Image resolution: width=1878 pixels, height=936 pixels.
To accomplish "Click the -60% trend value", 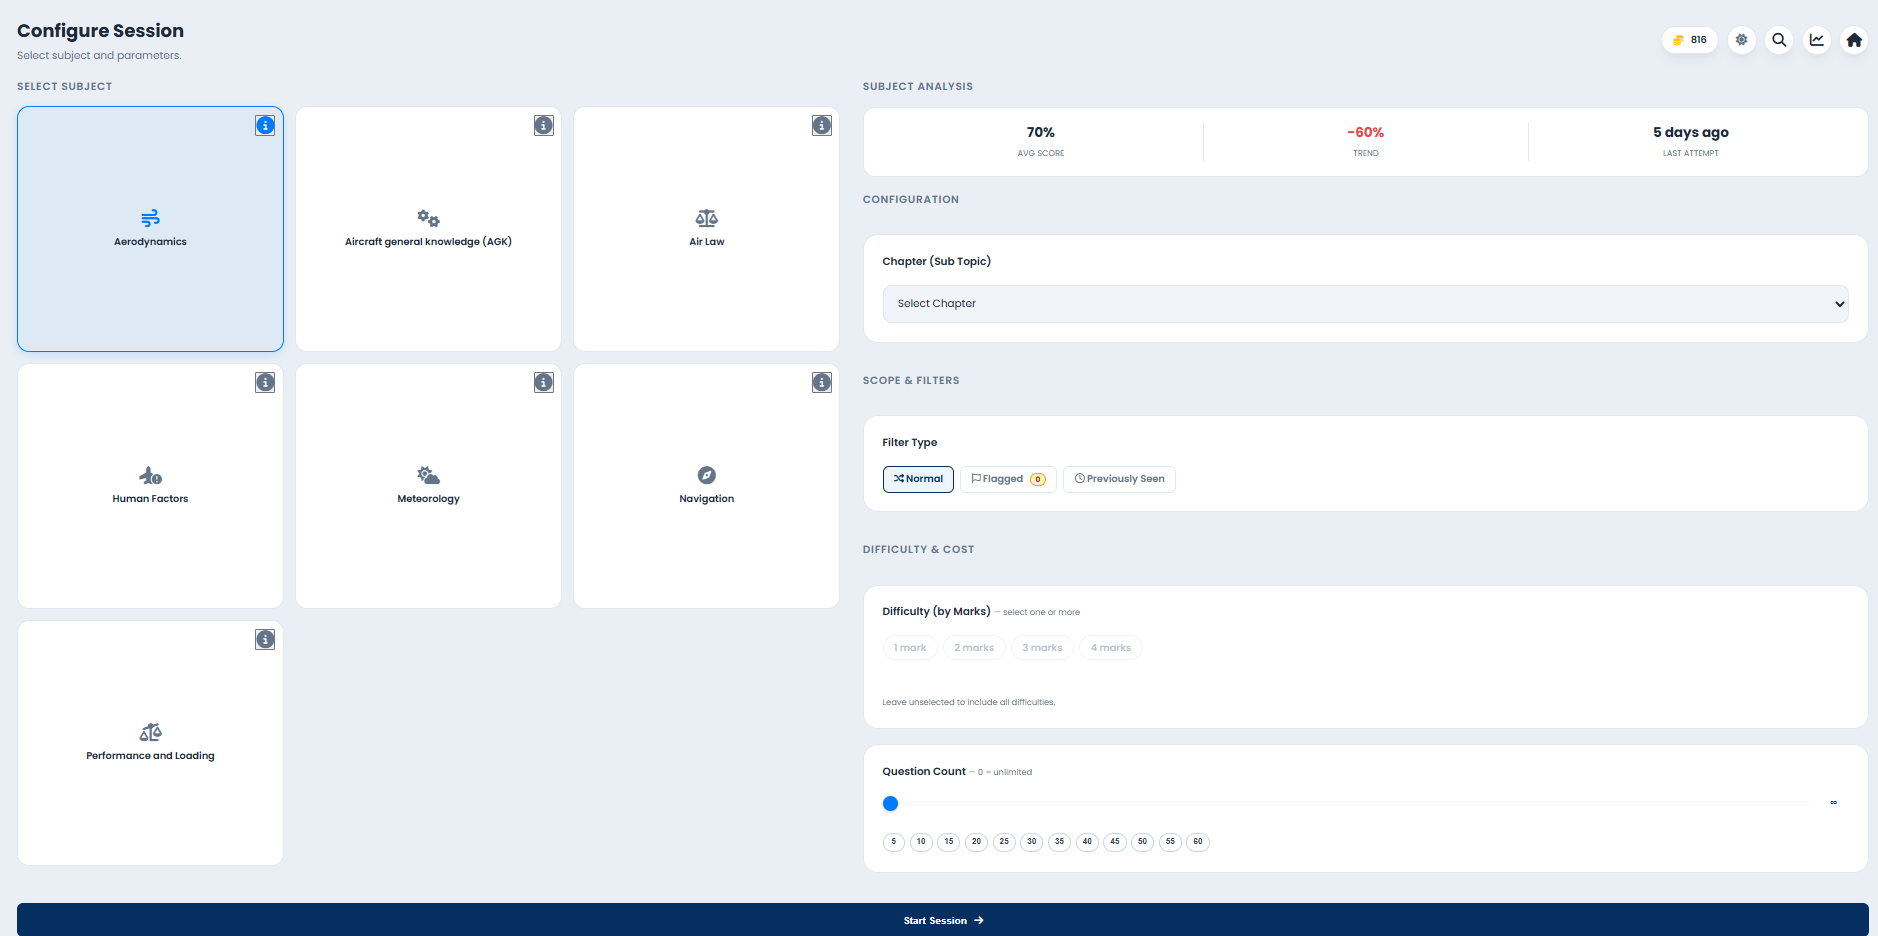I will 1365,132.
